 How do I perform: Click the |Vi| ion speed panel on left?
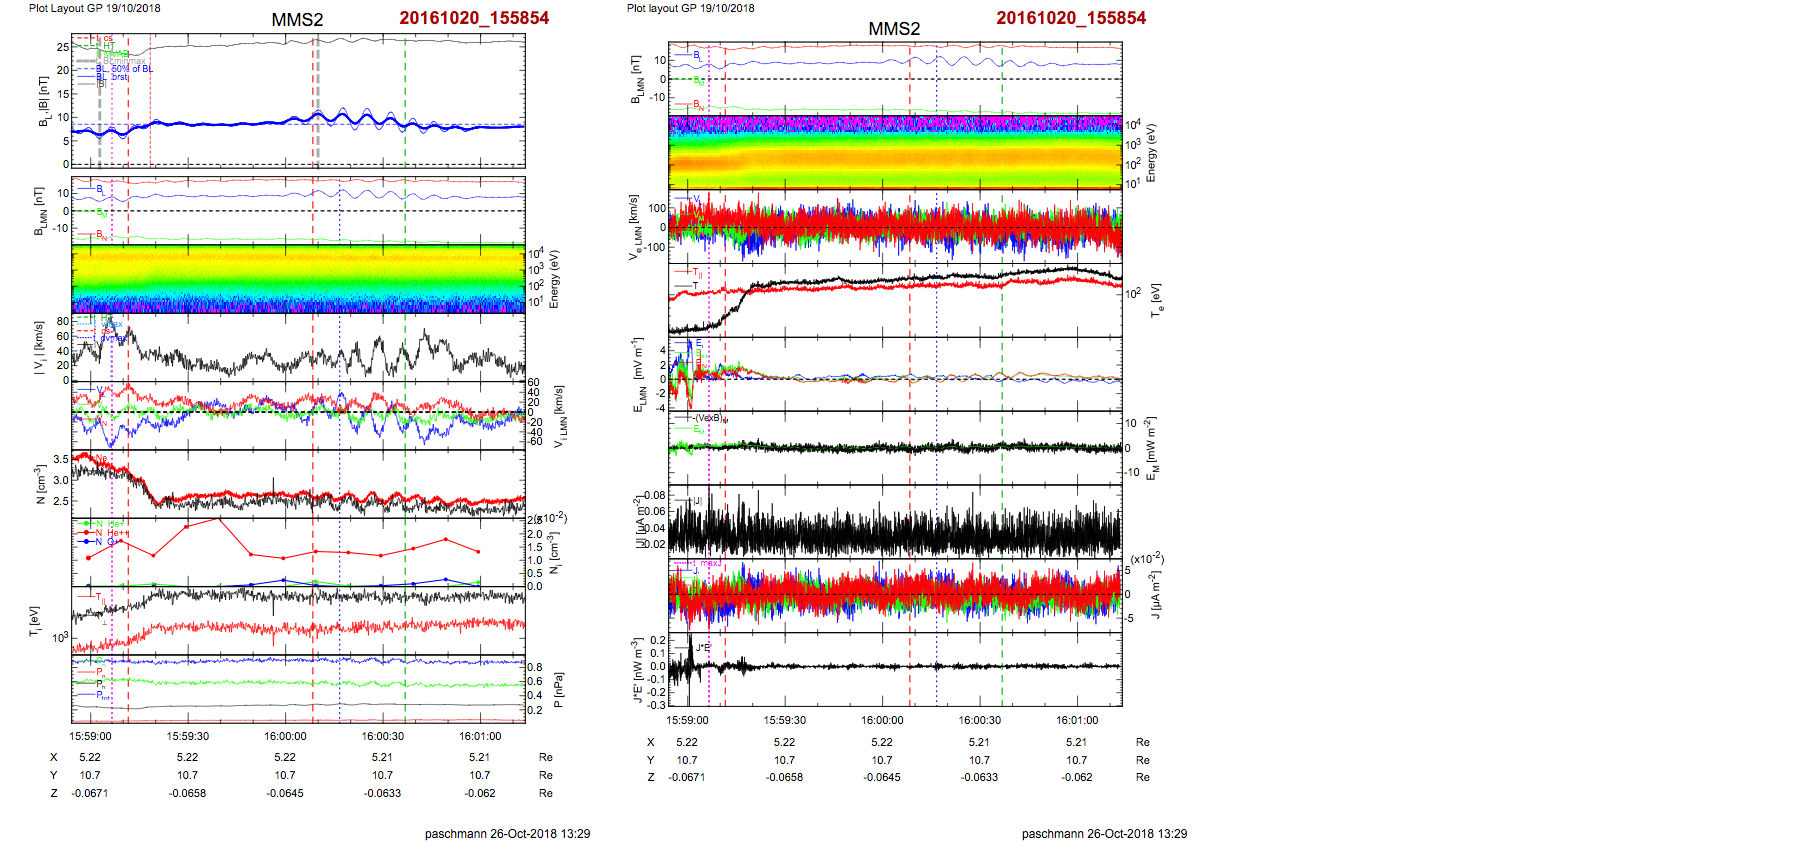(x=298, y=349)
